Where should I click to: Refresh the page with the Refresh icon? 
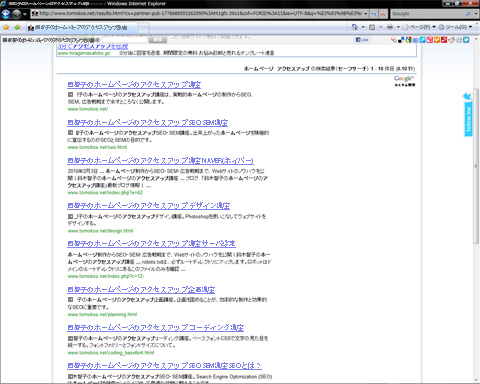(374, 14)
